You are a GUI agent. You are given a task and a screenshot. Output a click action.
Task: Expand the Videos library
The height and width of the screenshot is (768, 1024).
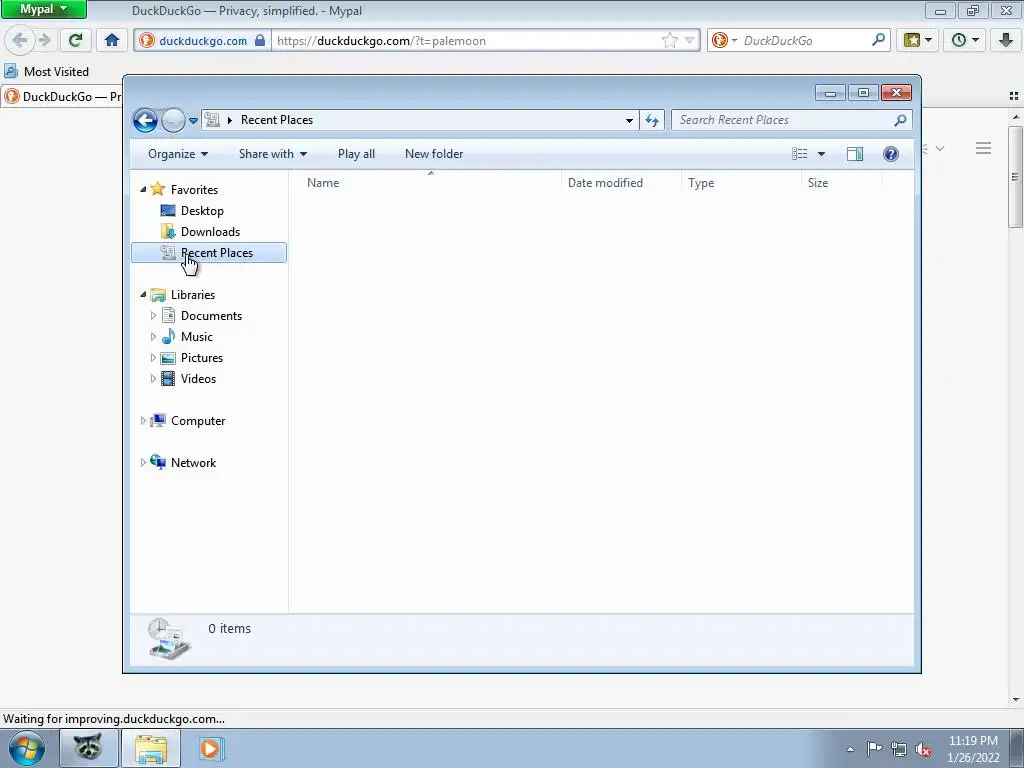153,379
